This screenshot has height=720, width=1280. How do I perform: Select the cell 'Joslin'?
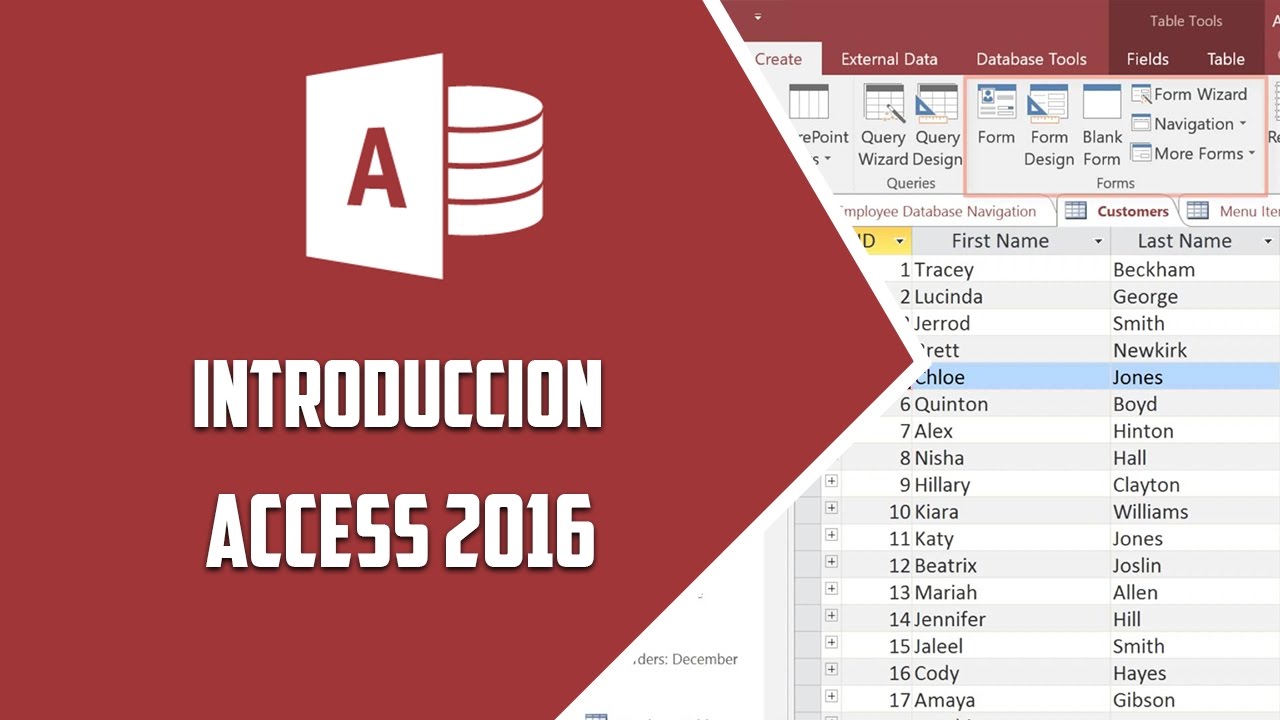pyautogui.click(x=1195, y=567)
